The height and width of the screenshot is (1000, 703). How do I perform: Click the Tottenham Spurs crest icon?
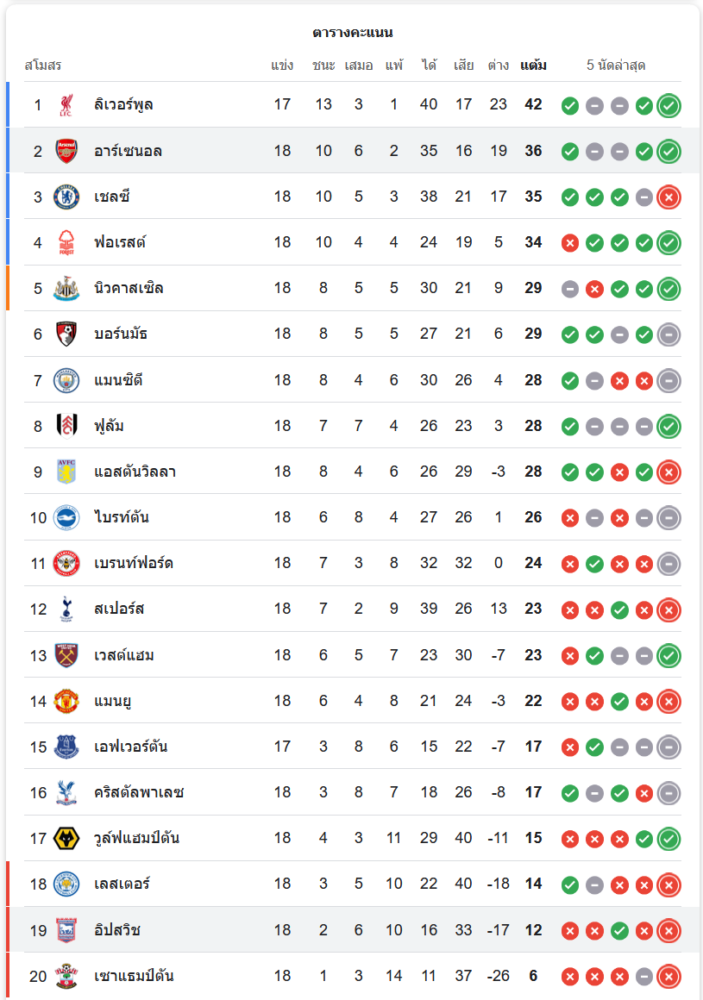[67, 609]
